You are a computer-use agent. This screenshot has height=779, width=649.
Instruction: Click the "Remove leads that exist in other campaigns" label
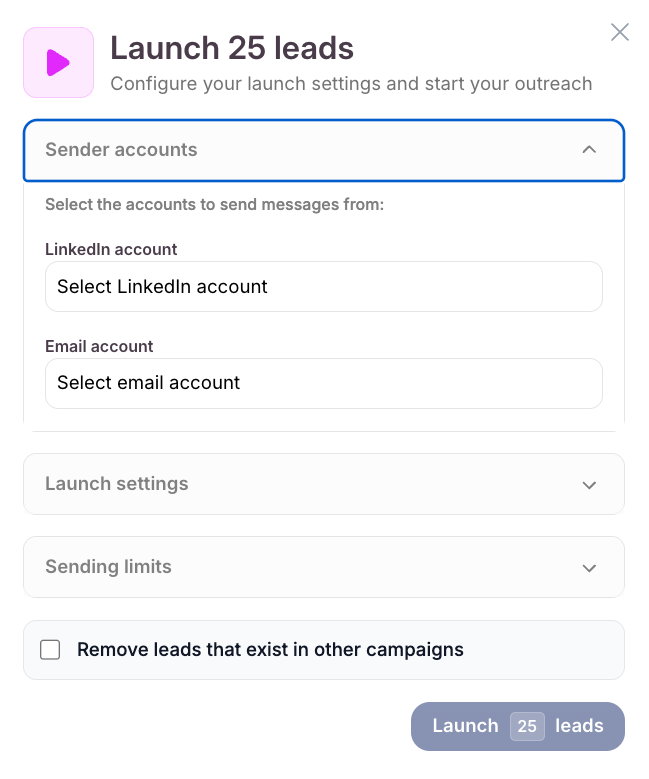point(270,650)
